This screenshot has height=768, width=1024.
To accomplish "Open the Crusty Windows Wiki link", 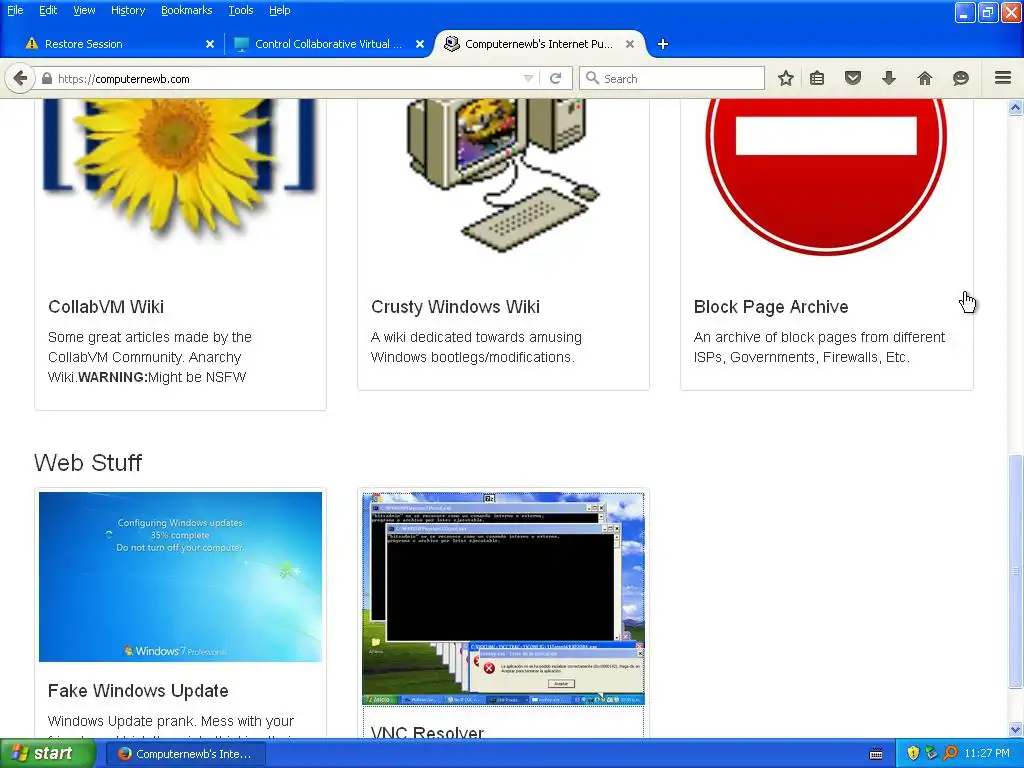I will pyautogui.click(x=455, y=307).
